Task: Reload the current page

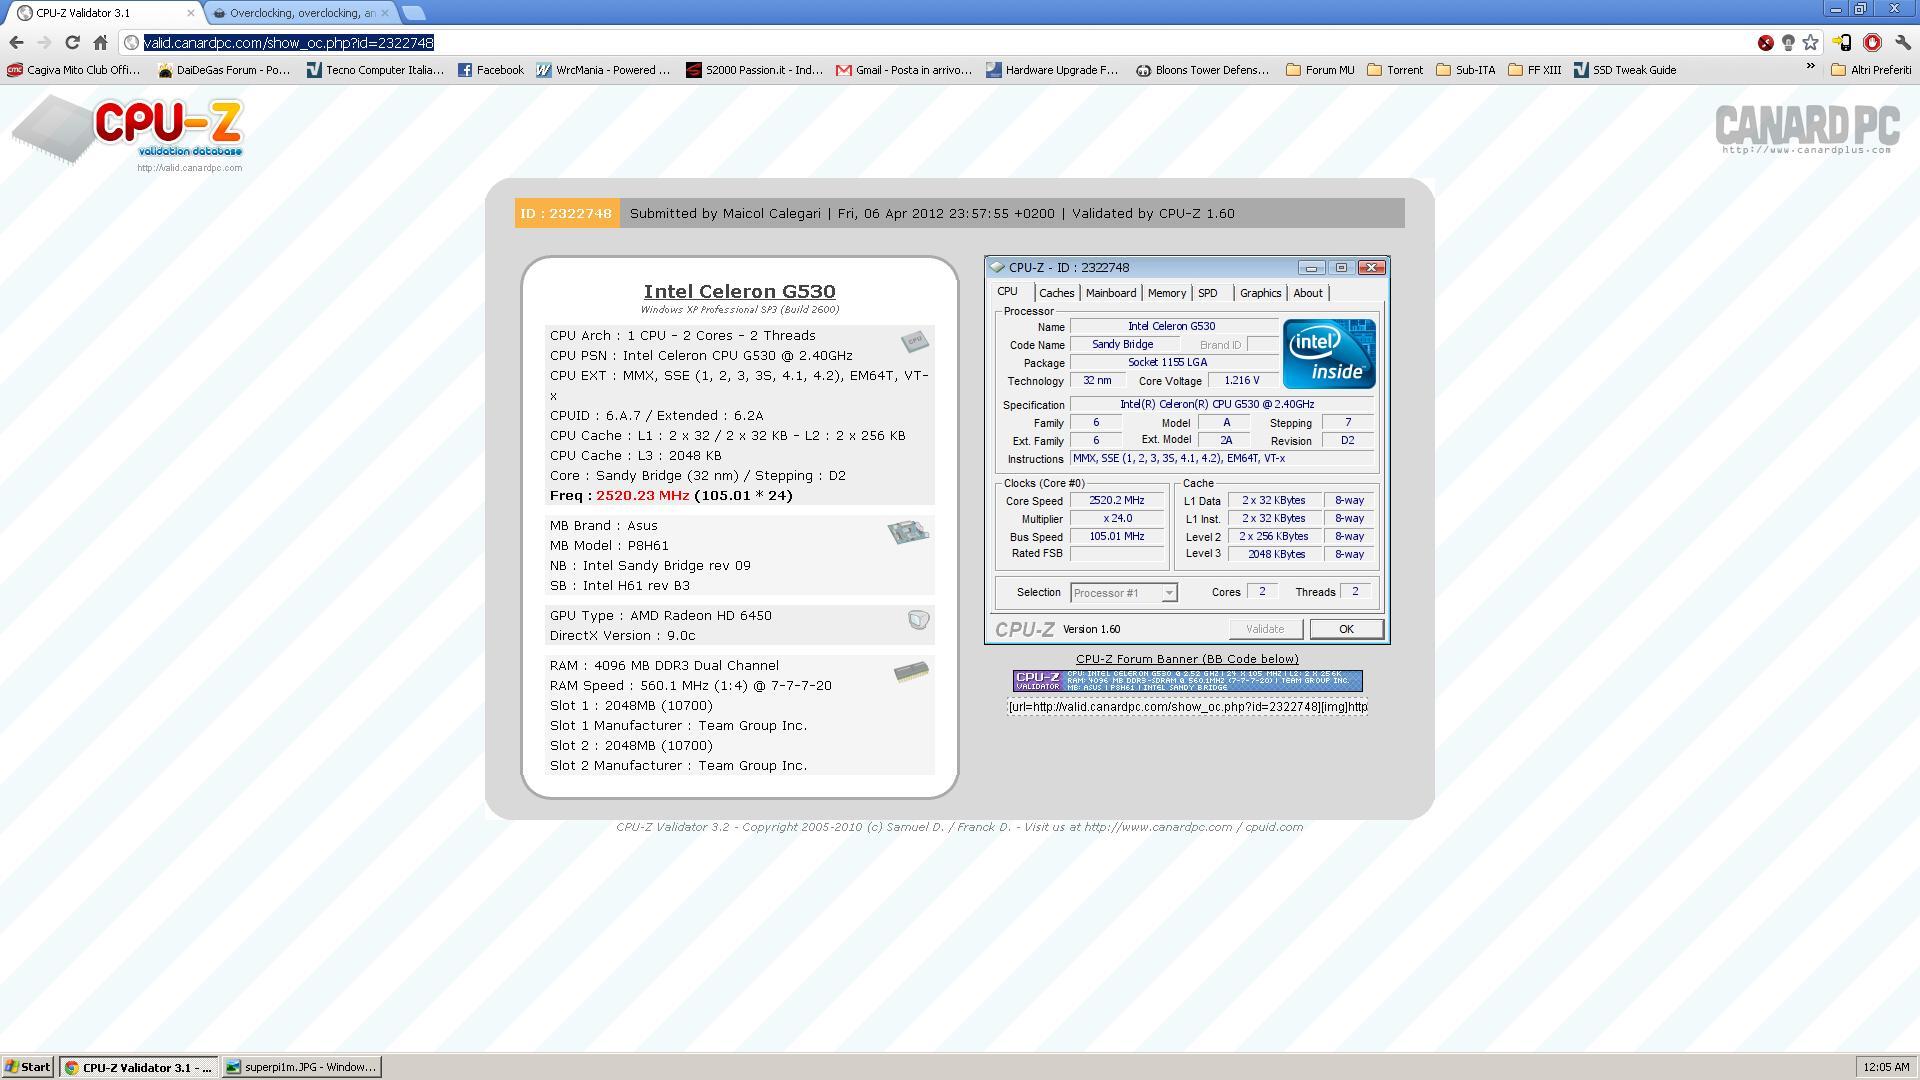Action: point(72,43)
